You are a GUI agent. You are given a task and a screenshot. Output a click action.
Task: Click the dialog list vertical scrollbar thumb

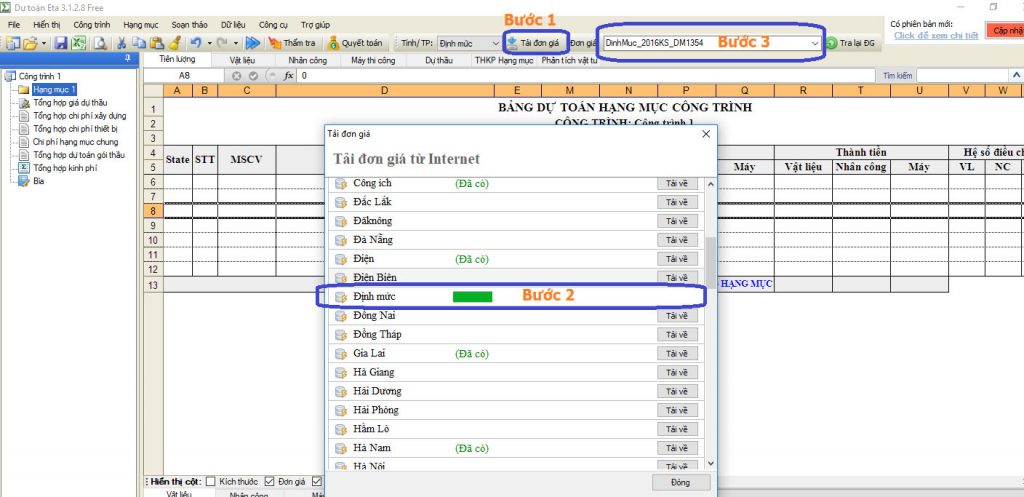[x=711, y=261]
